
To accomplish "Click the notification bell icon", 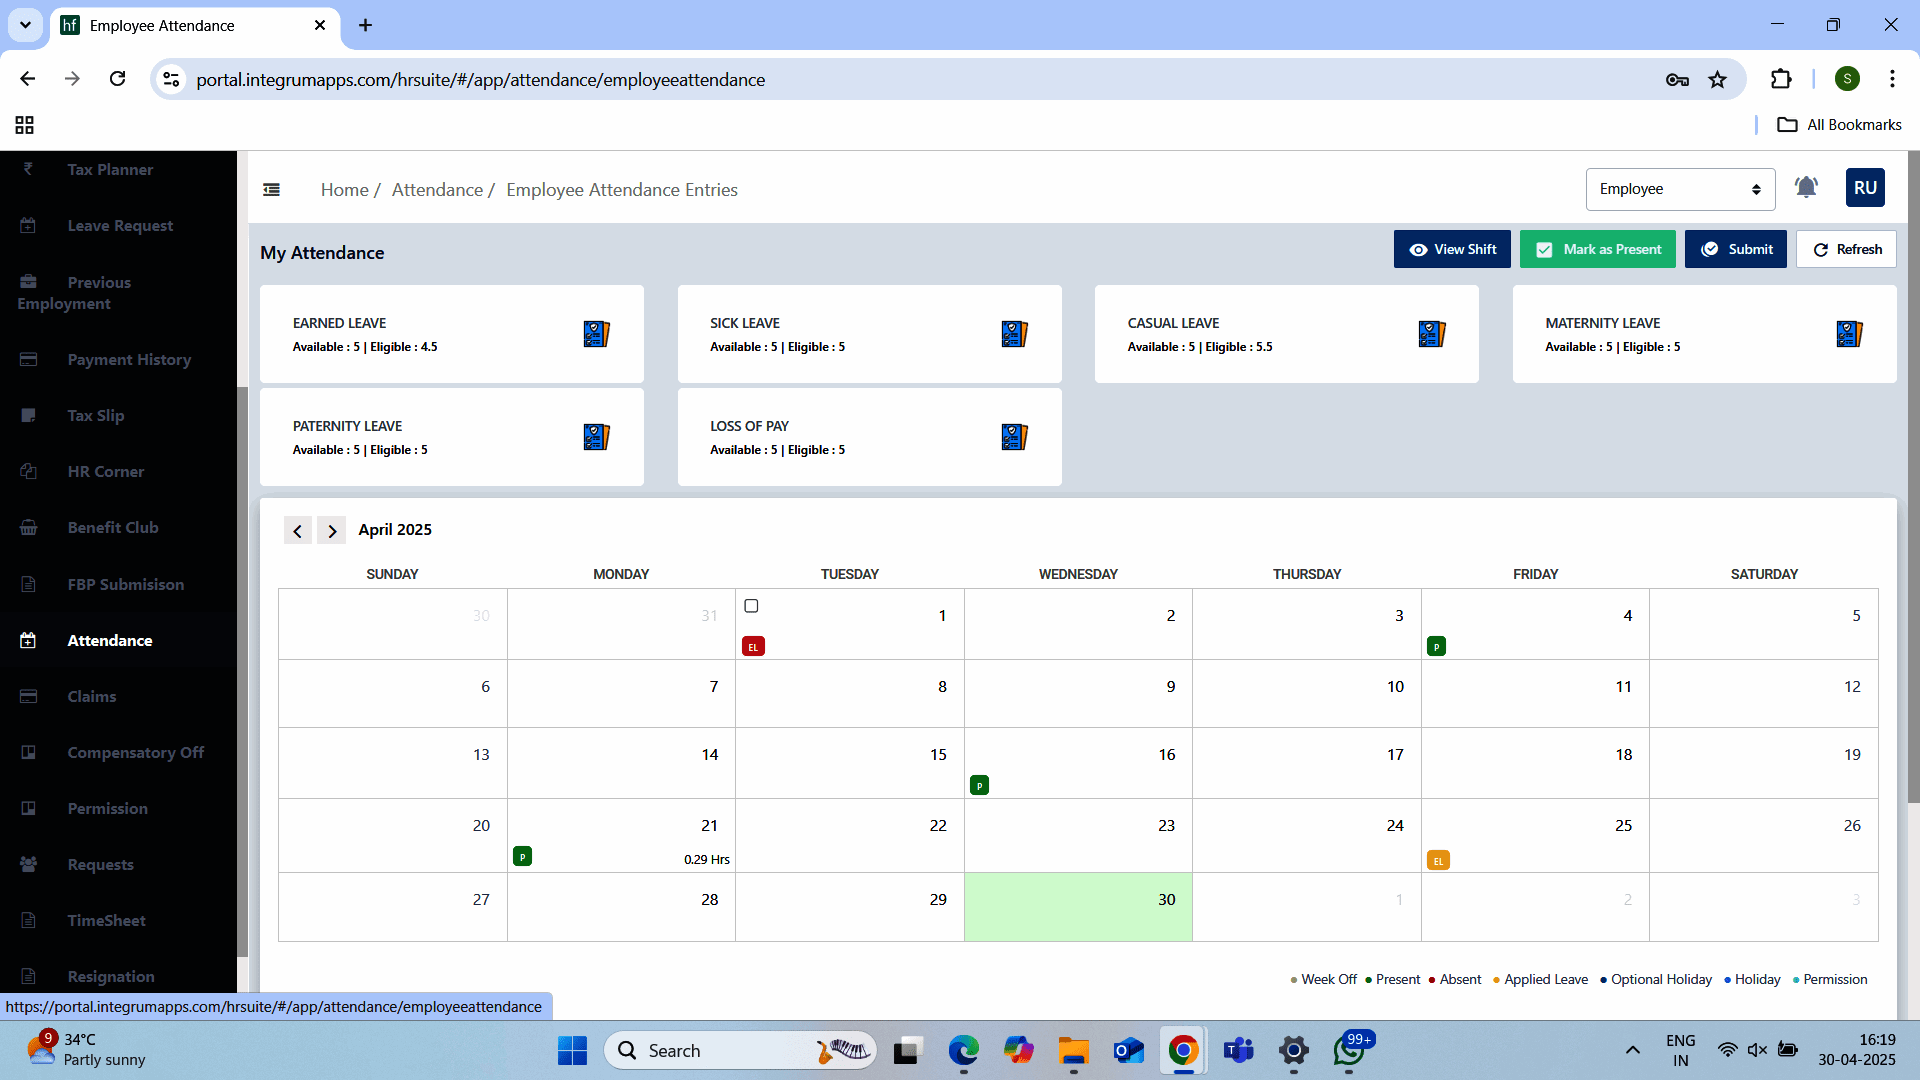I will [1805, 188].
